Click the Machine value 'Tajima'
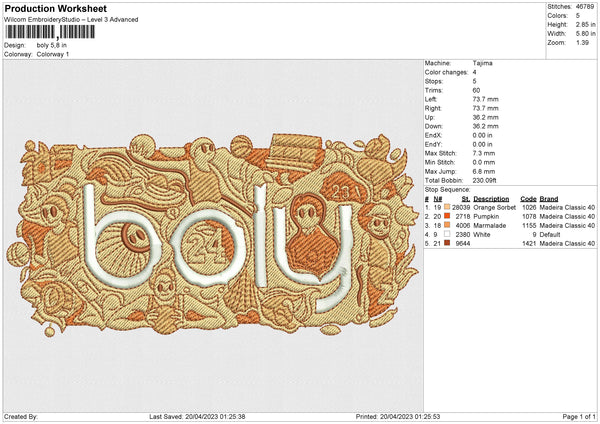The image size is (600, 424). [x=483, y=63]
